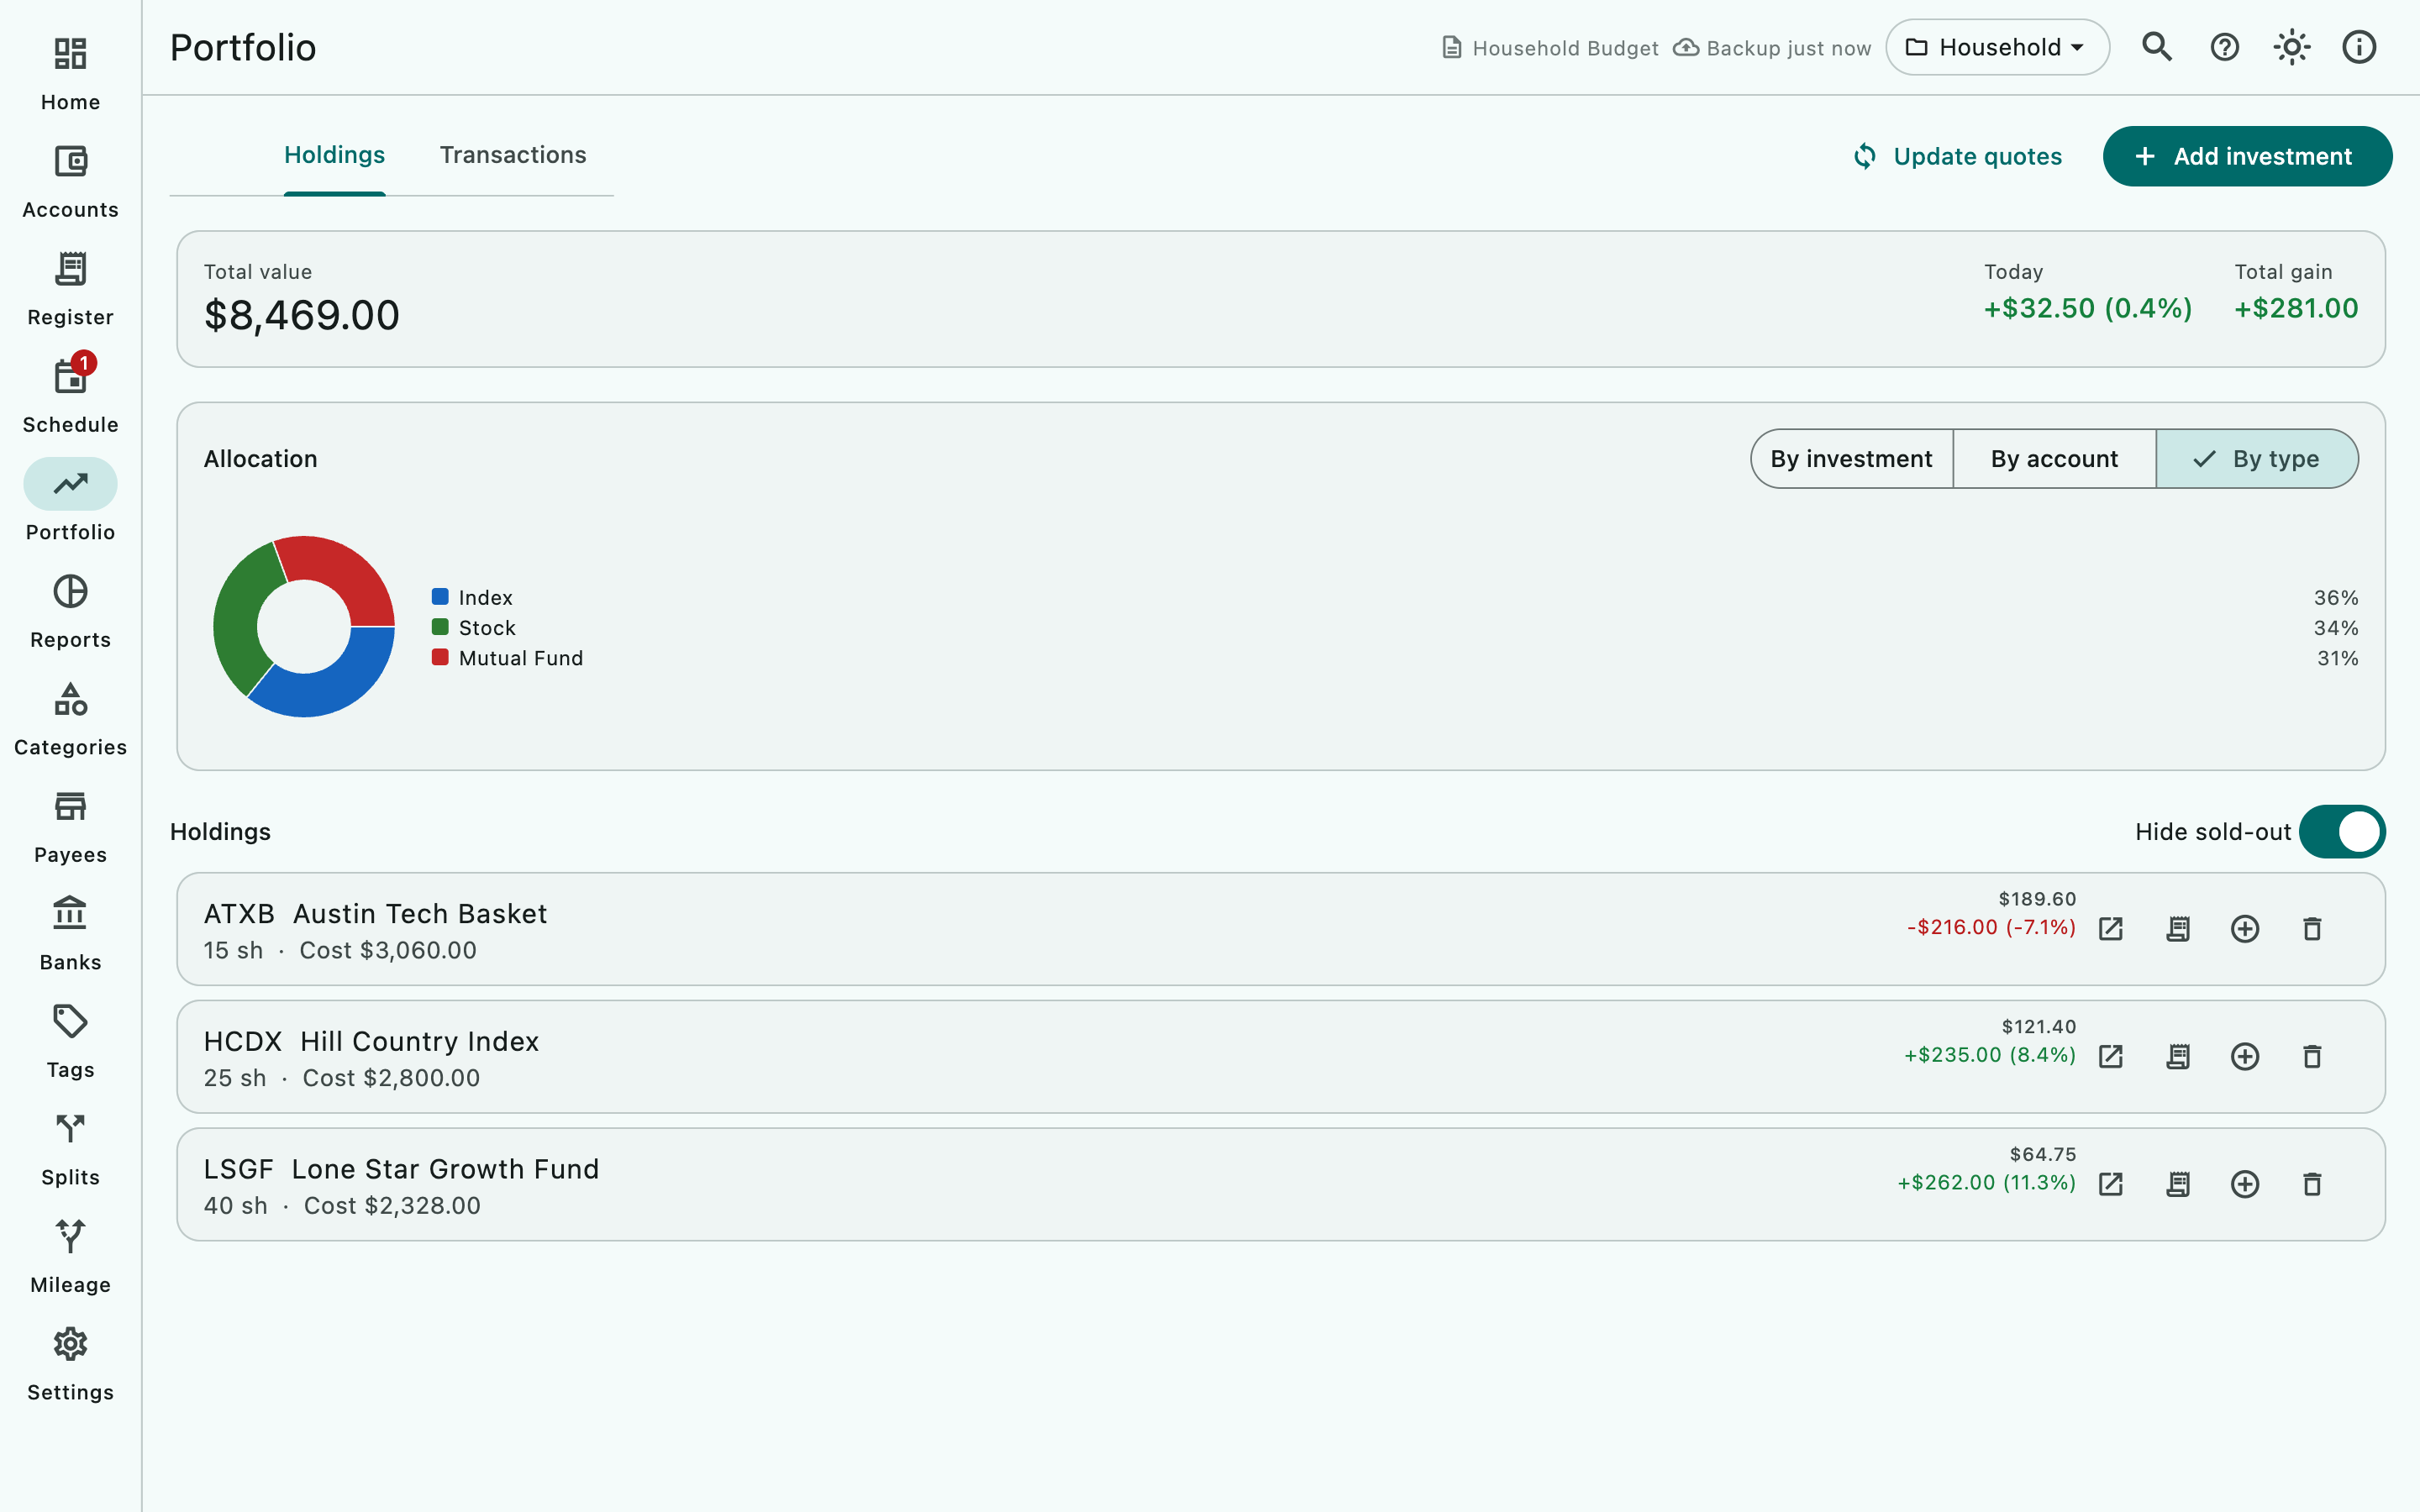Add transaction to HCDX with plus icon

coord(2245,1057)
